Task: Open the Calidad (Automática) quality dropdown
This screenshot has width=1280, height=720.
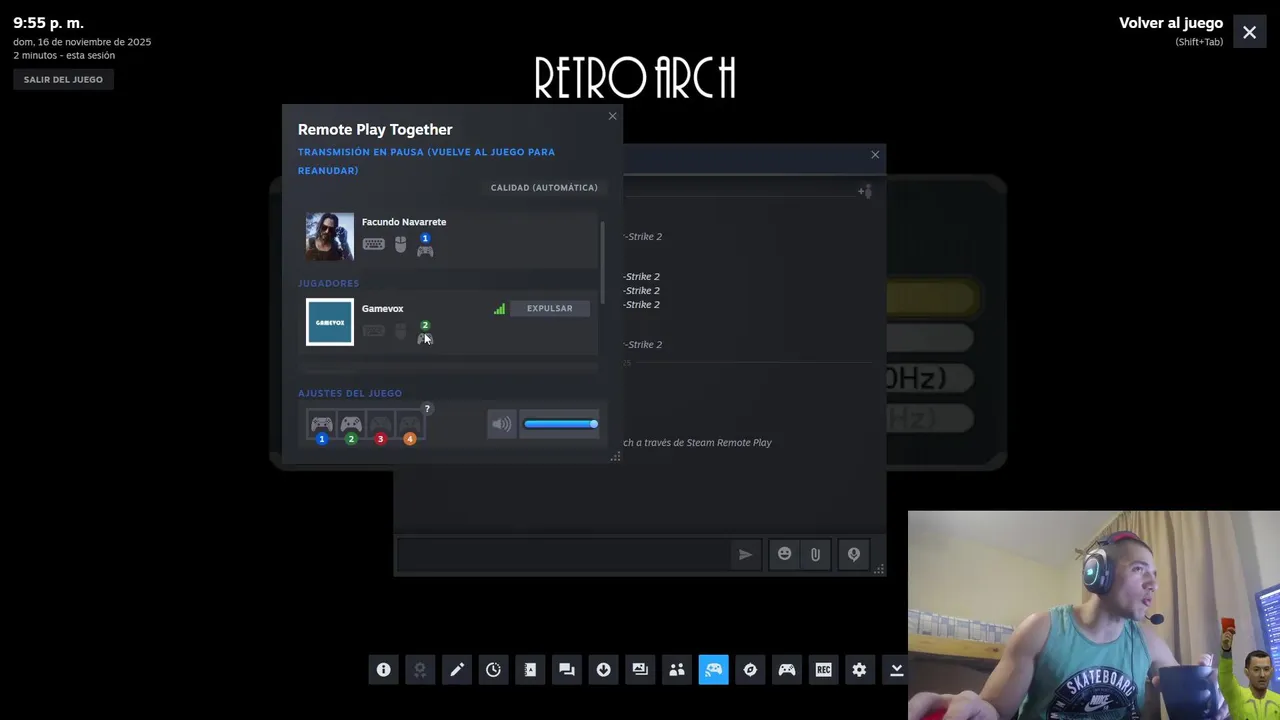Action: click(x=544, y=188)
